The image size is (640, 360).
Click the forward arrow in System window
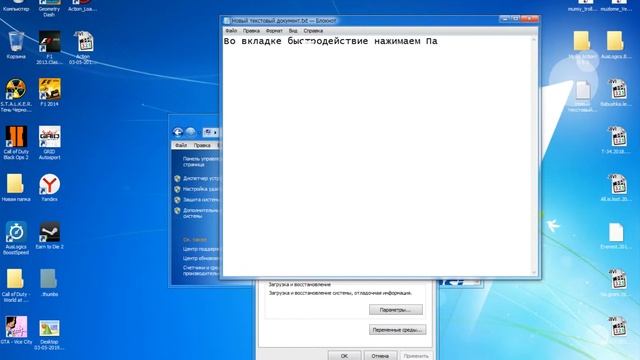[x=190, y=132]
